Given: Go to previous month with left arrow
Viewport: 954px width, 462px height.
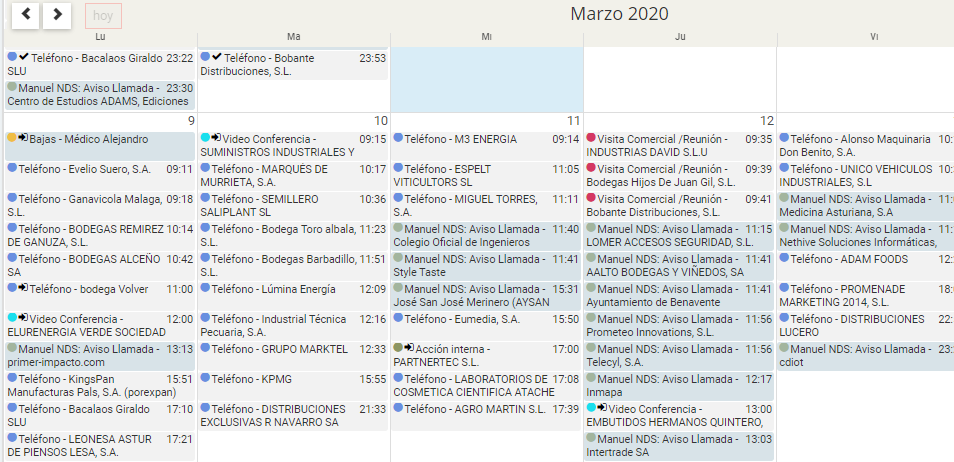Looking at the screenshot, I should (x=26, y=15).
